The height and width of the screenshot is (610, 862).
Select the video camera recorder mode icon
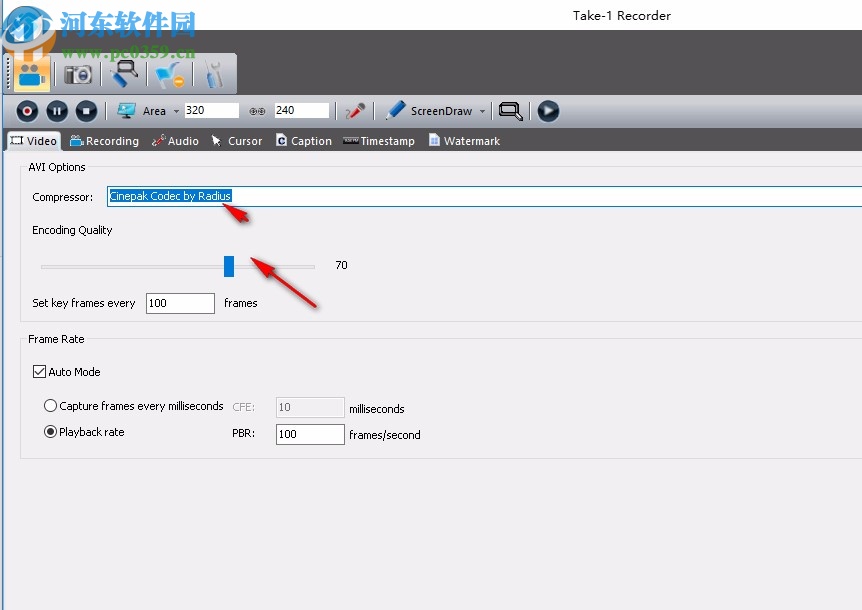(32, 74)
